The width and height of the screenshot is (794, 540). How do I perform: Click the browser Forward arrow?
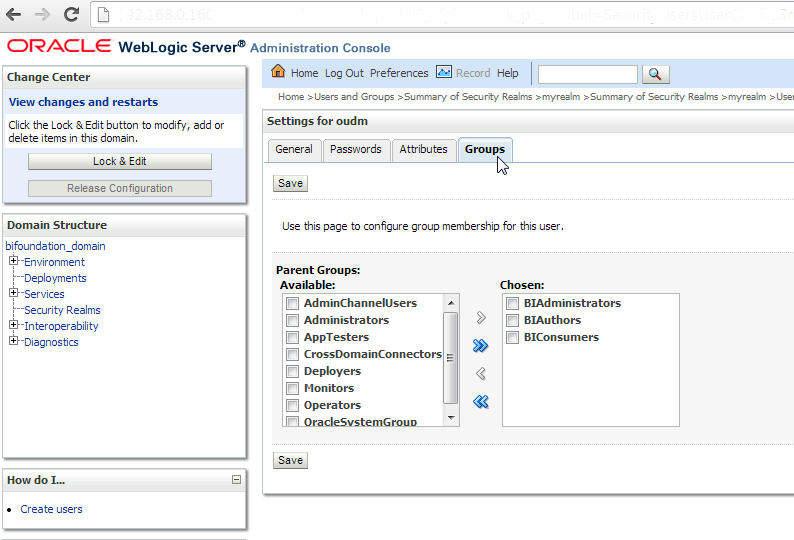coord(43,14)
